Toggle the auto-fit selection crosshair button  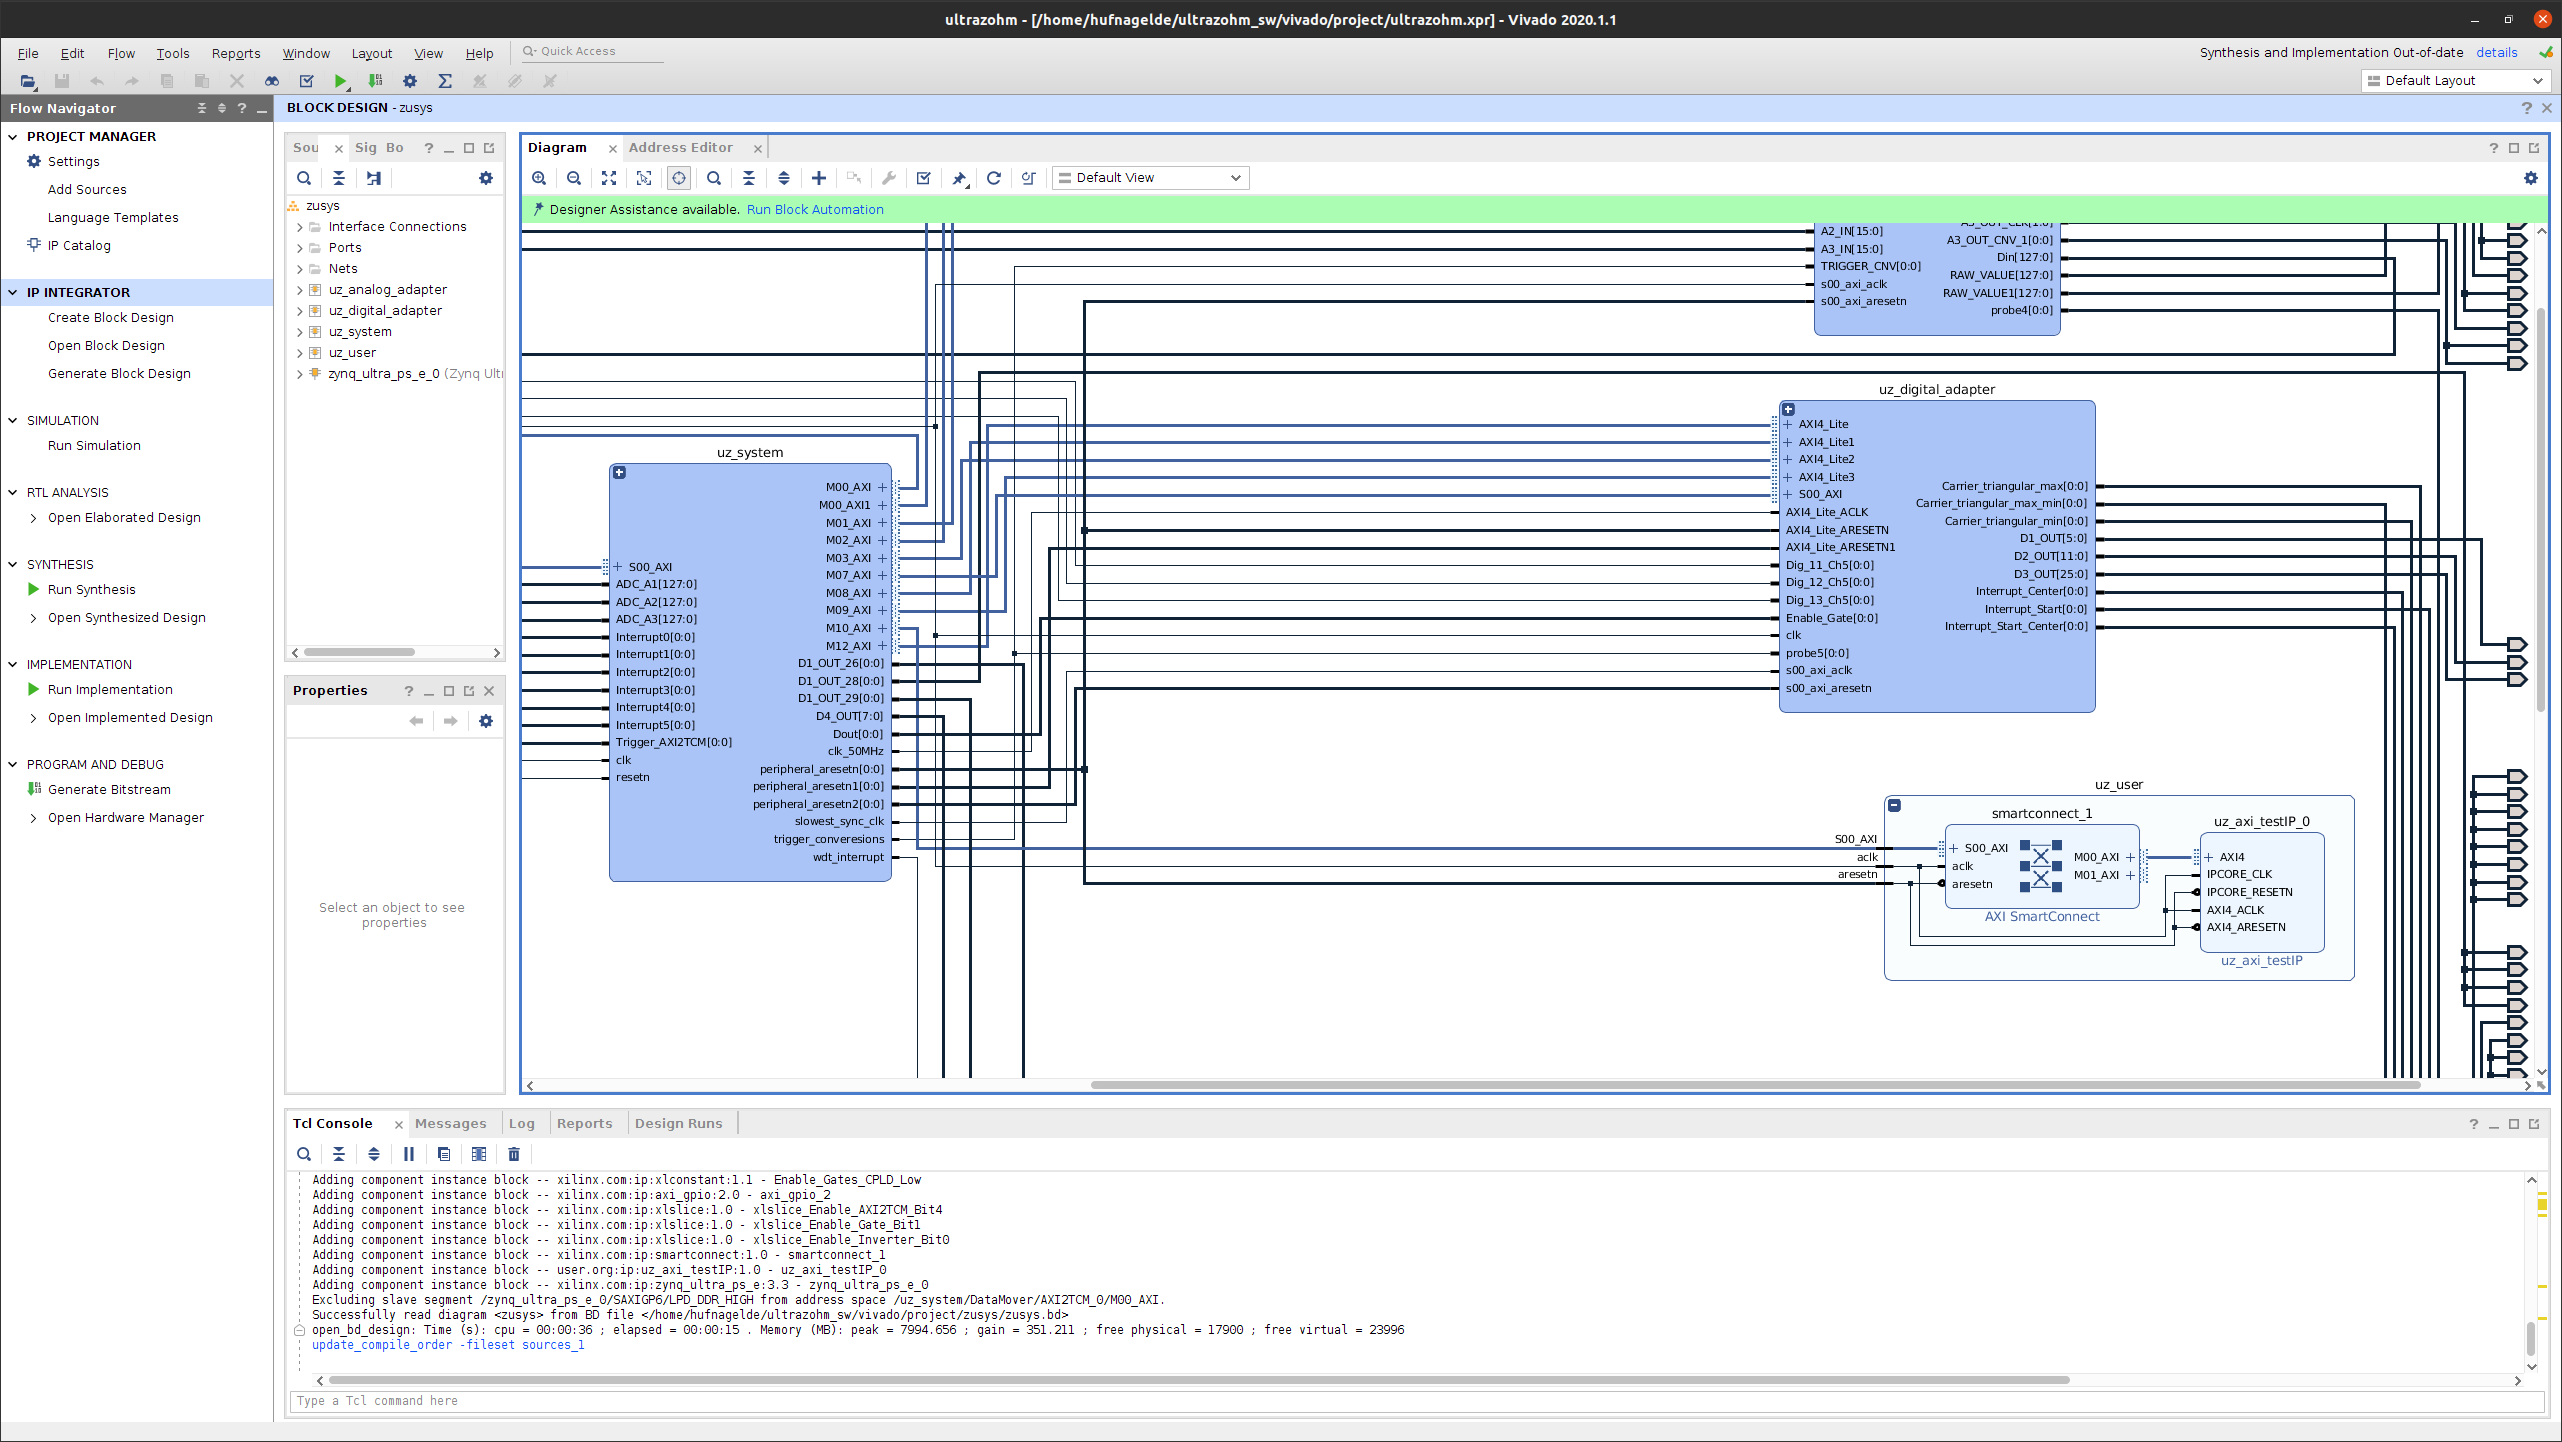pyautogui.click(x=679, y=178)
